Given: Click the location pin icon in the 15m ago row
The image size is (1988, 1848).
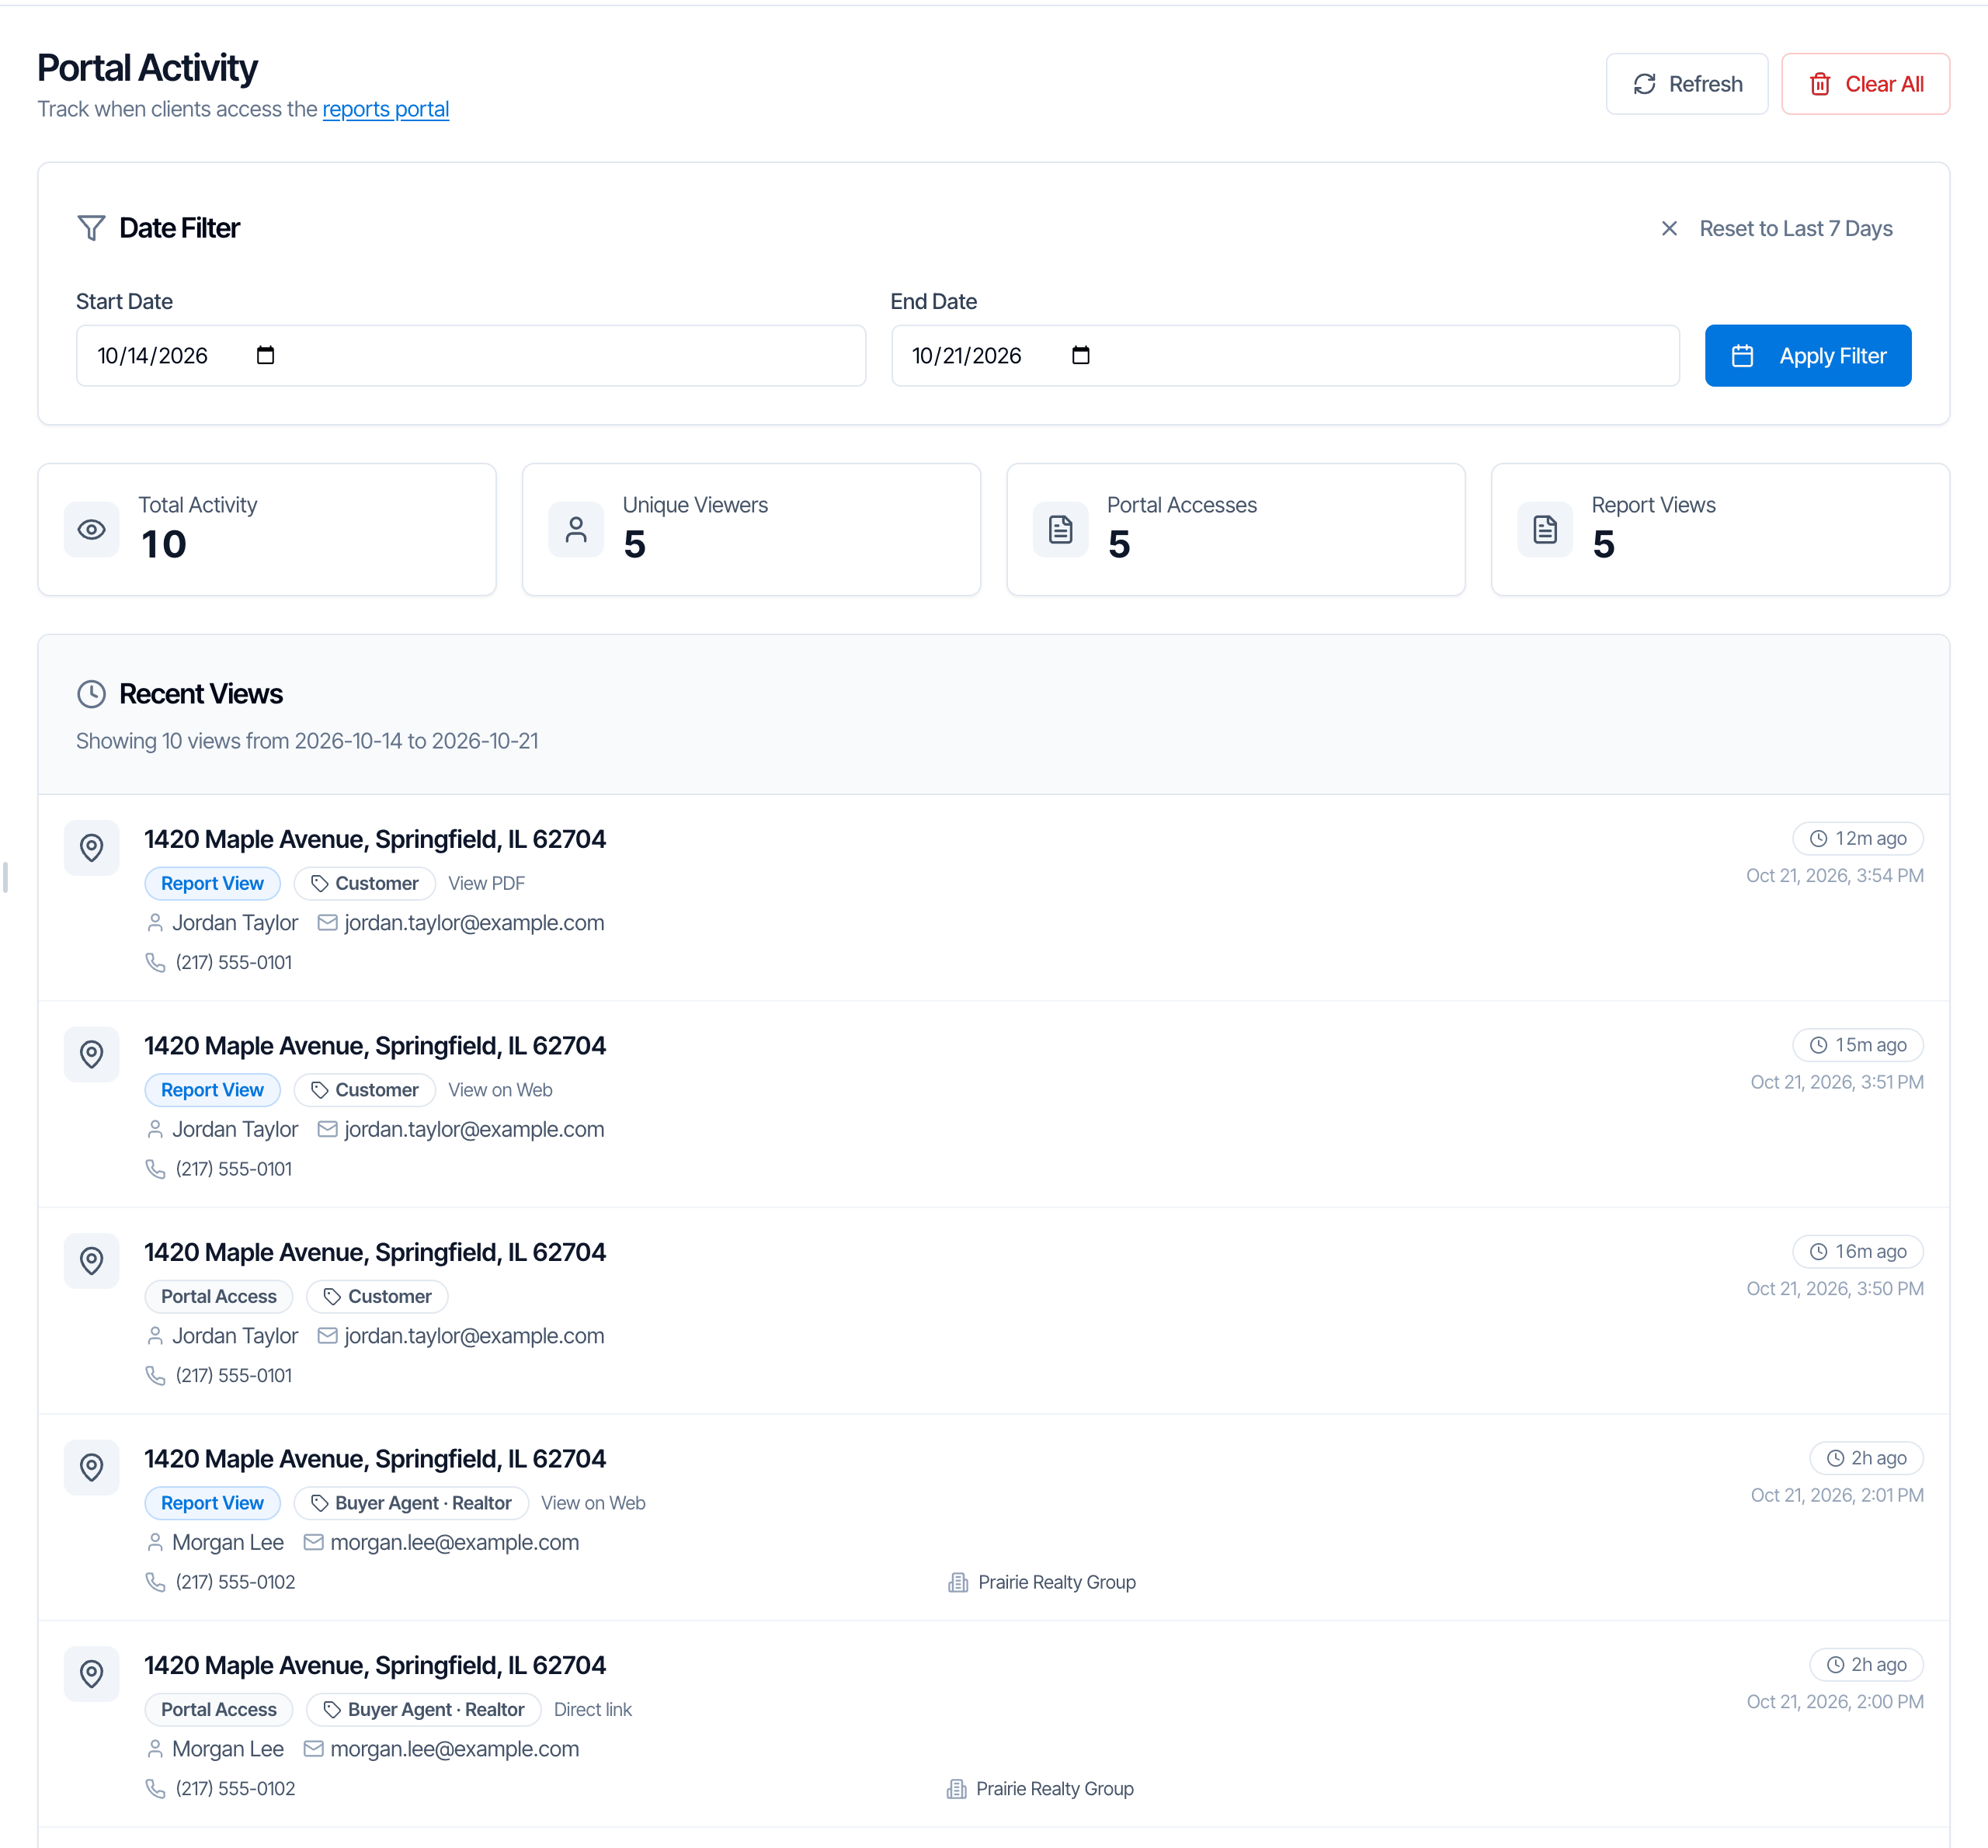Looking at the screenshot, I should tap(91, 1055).
